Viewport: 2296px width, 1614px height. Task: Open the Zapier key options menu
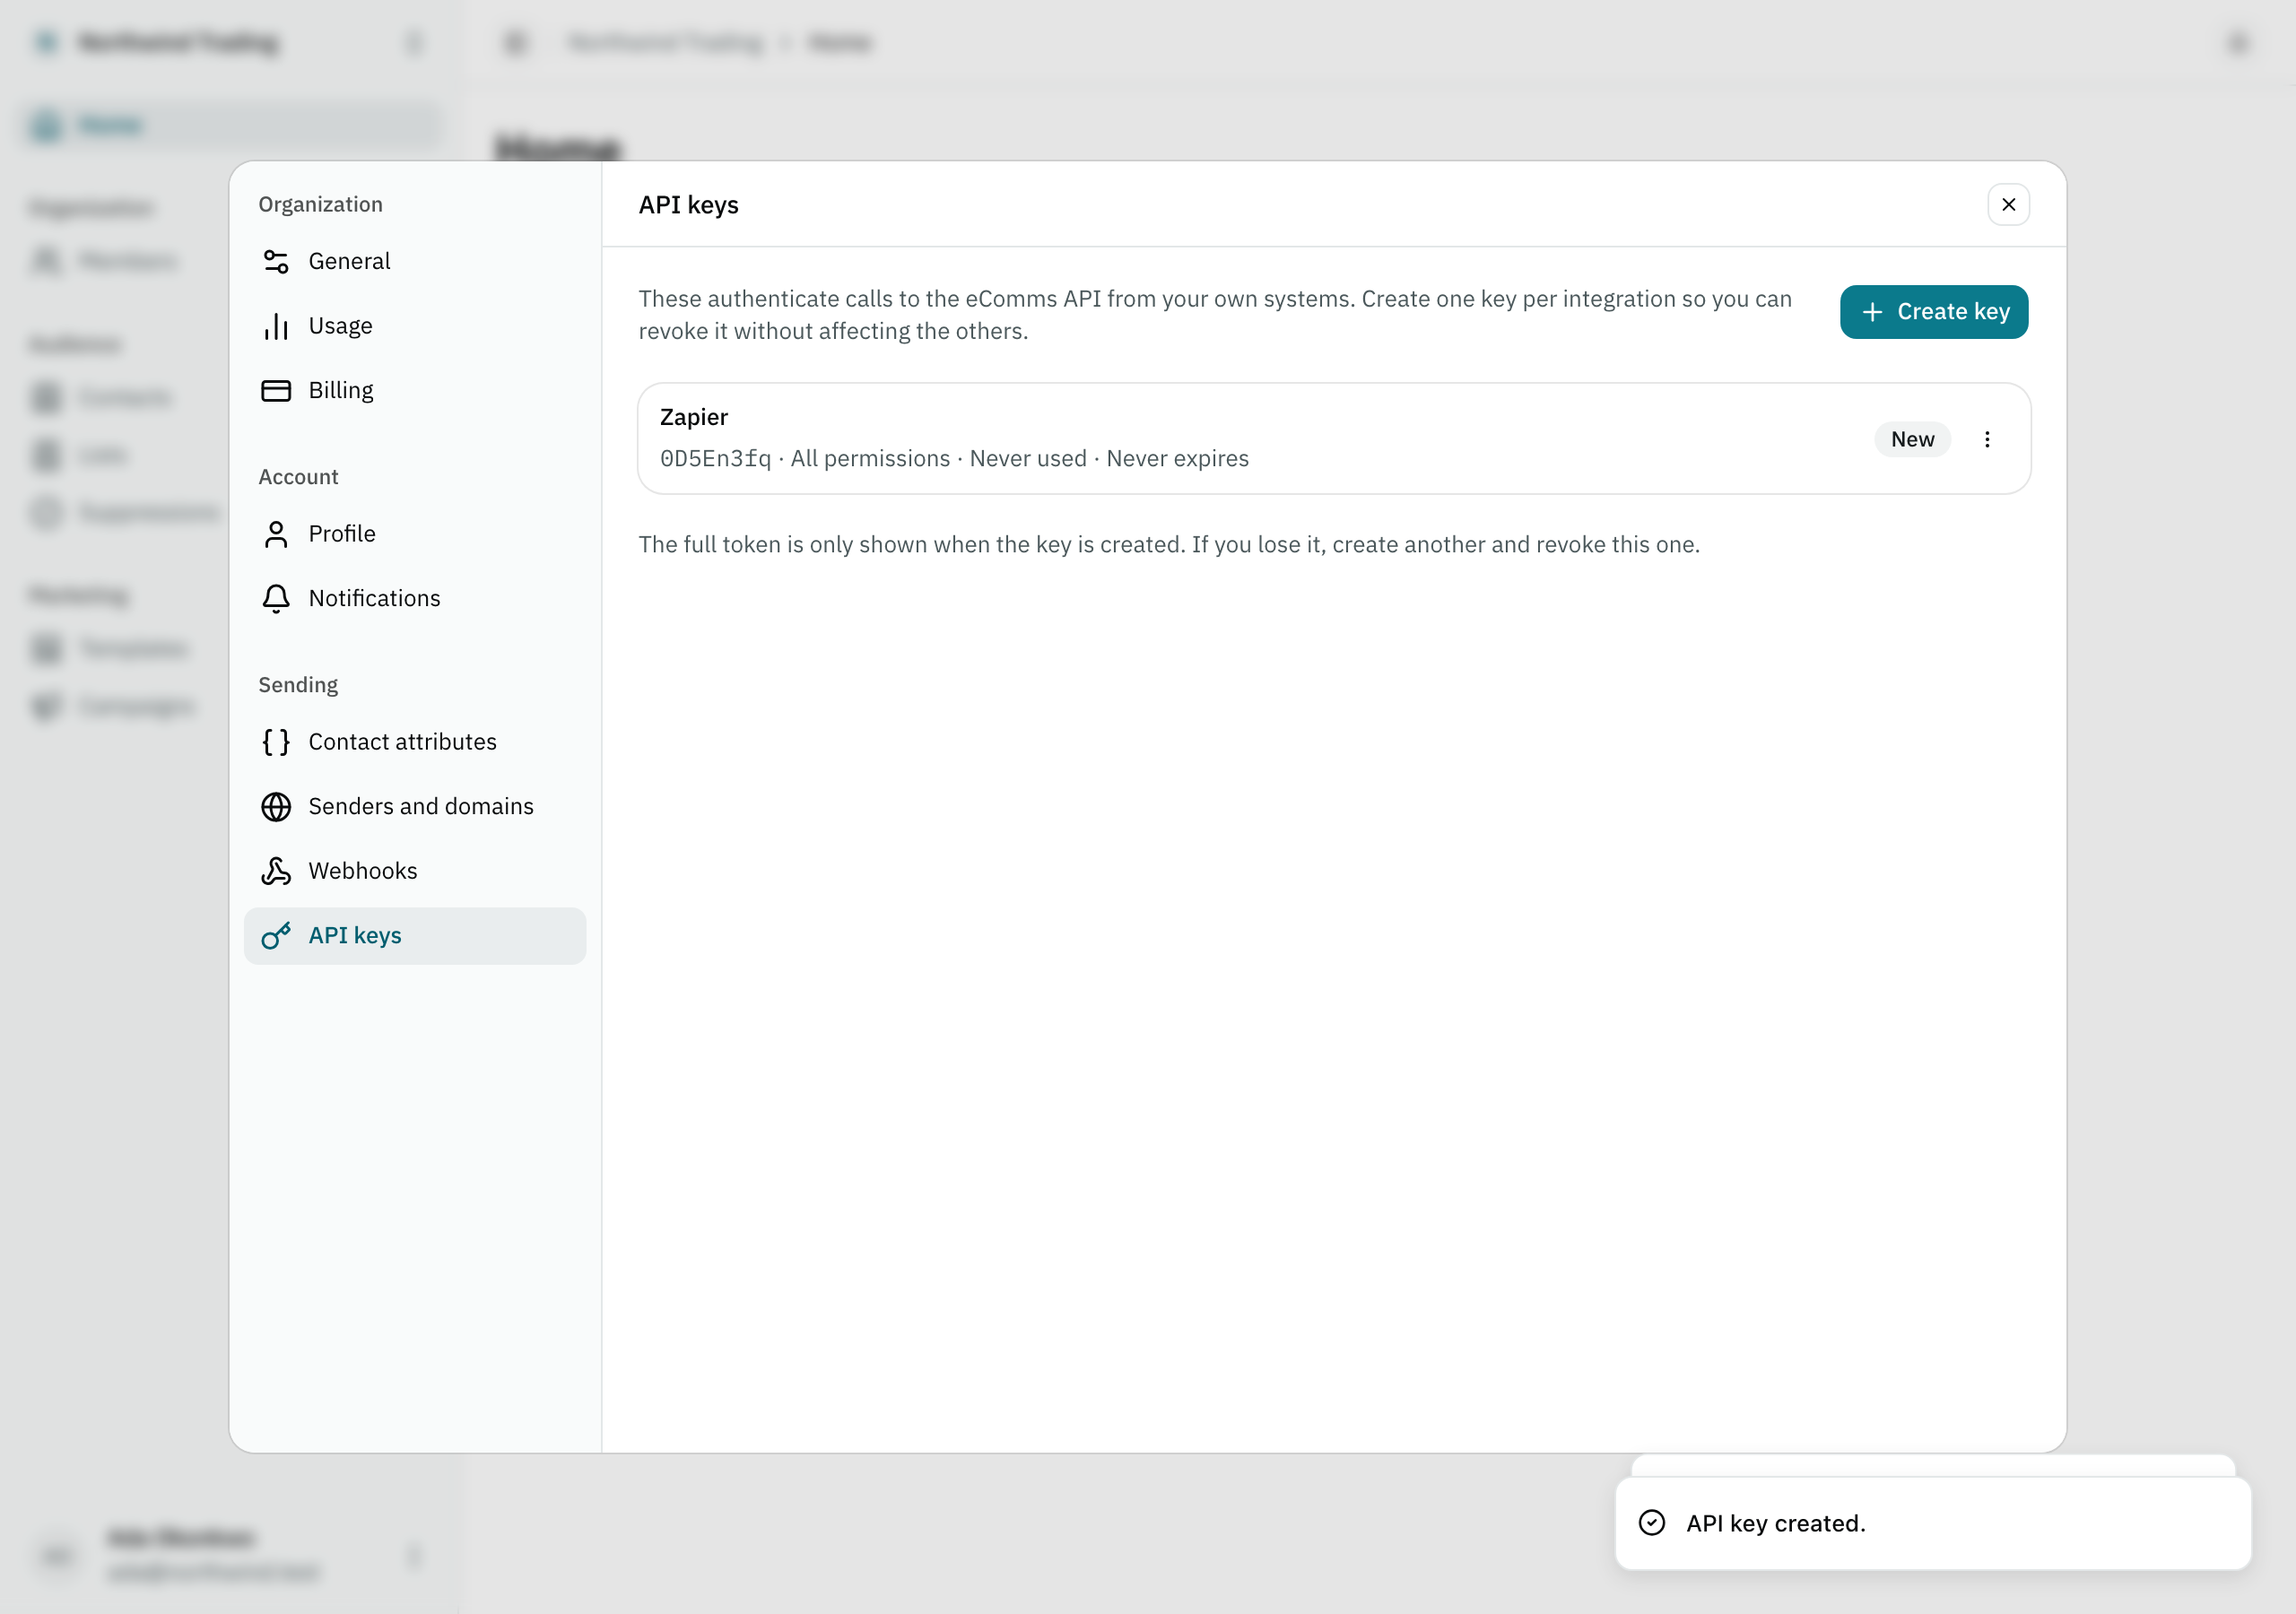(x=1986, y=439)
